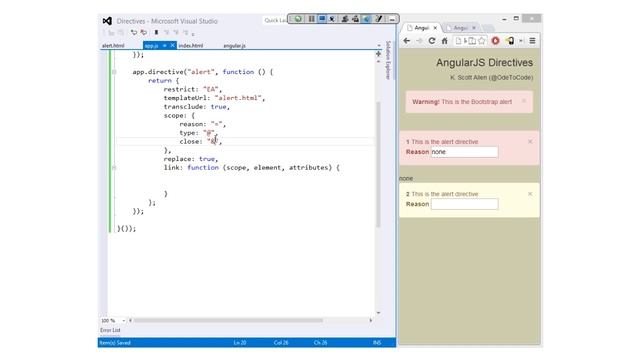Close alert directive number 1
Screen dimensions: 640x360
pyautogui.click(x=530, y=142)
